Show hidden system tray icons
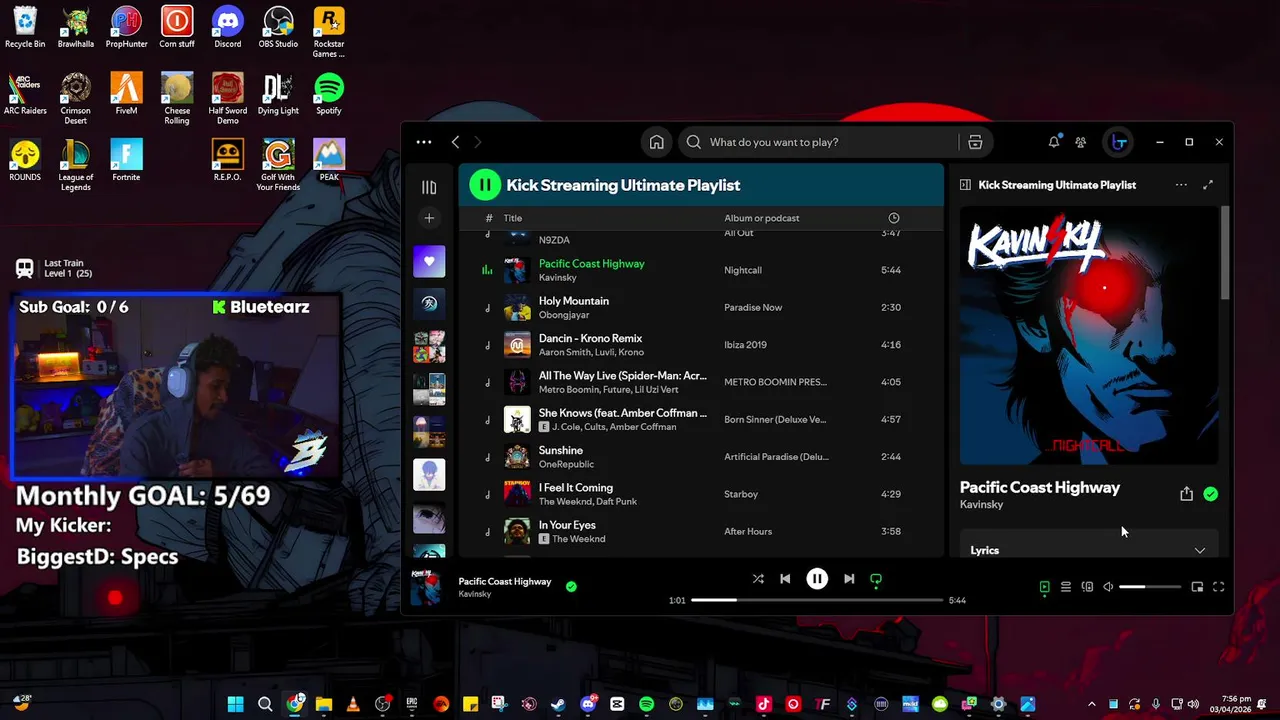The width and height of the screenshot is (1280, 720). point(1091,704)
